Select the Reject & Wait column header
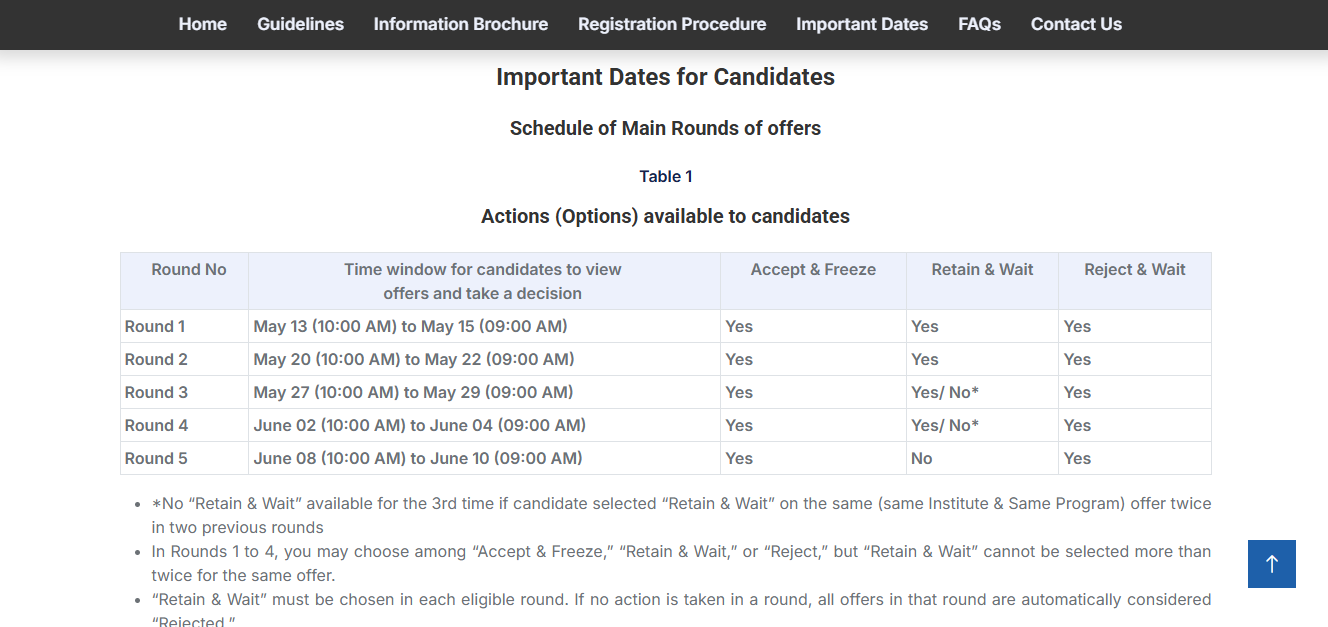The image size is (1328, 627). tap(1134, 269)
